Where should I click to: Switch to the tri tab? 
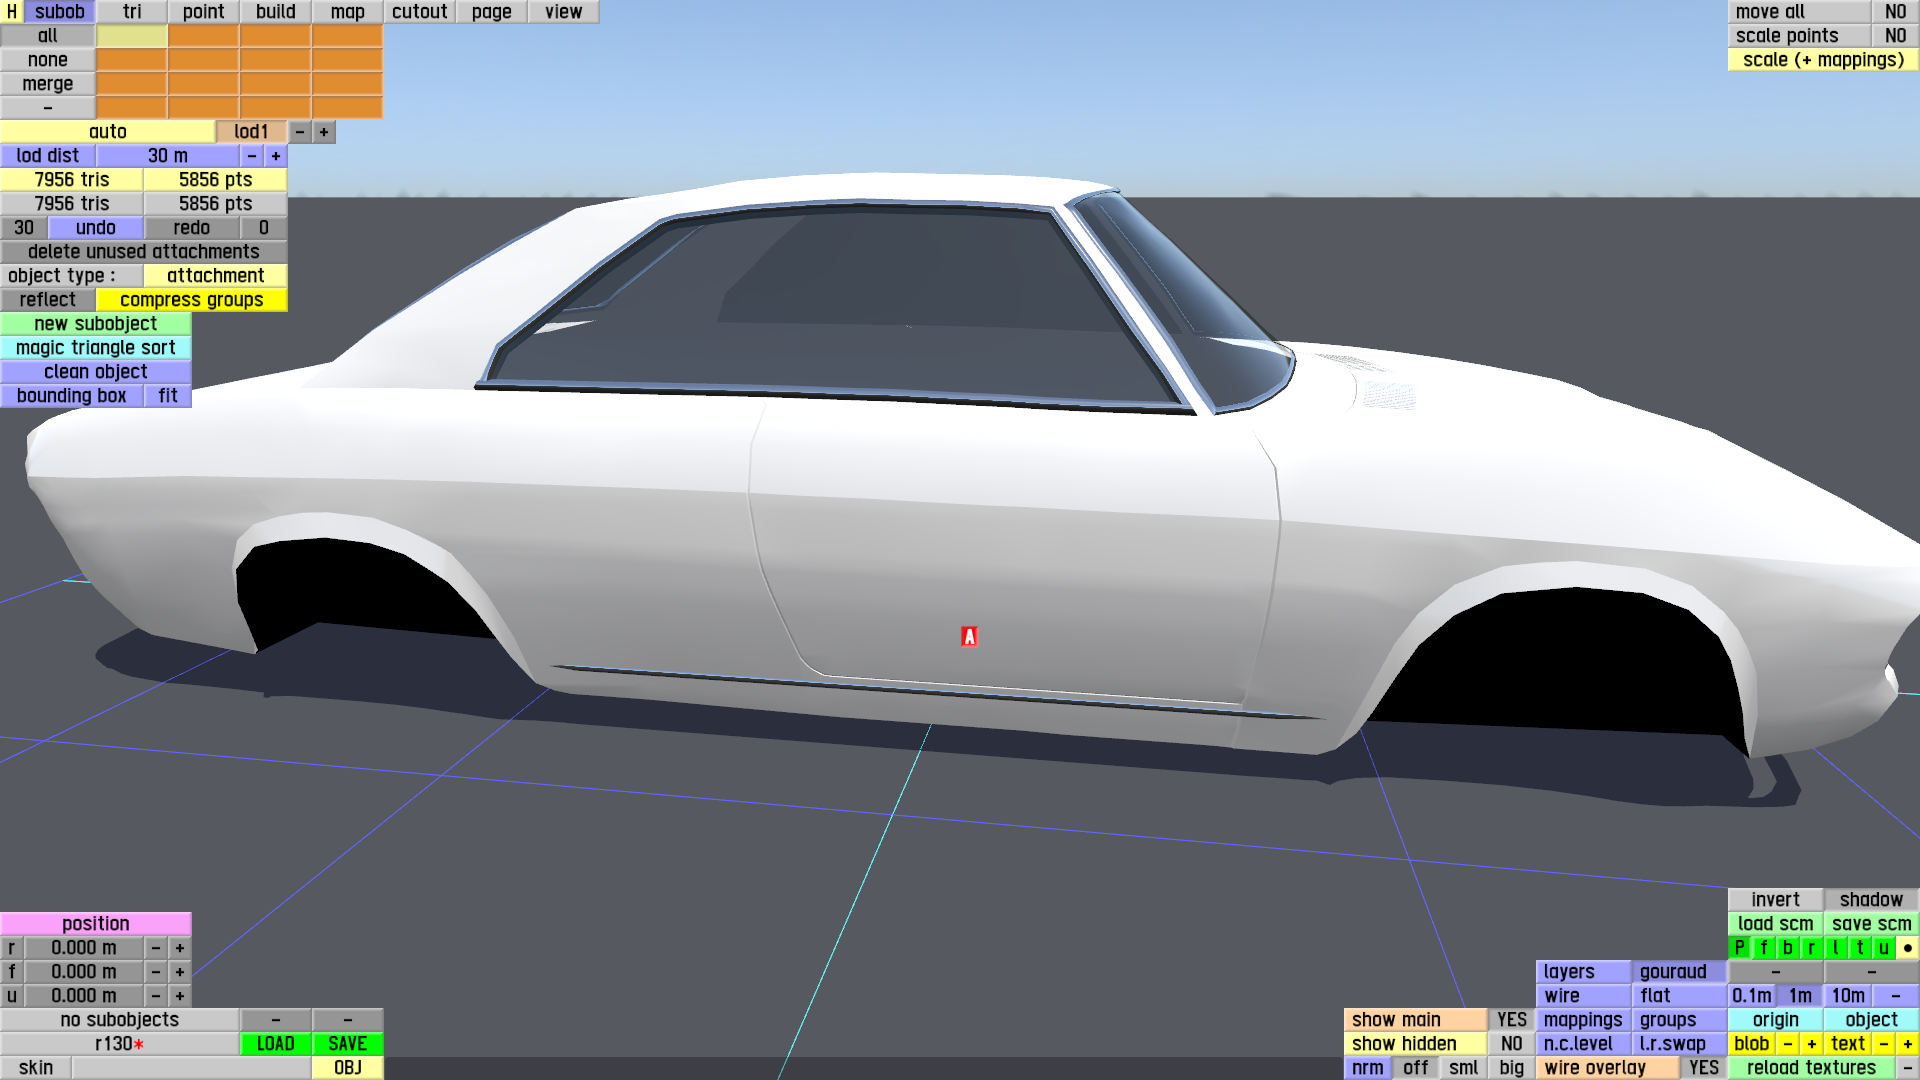pos(132,12)
